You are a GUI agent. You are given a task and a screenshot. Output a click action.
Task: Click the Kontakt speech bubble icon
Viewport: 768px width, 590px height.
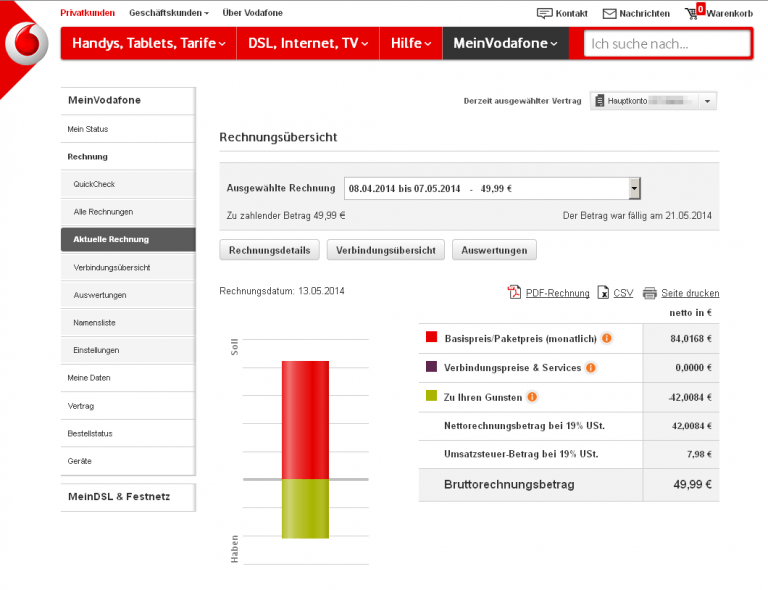click(544, 13)
